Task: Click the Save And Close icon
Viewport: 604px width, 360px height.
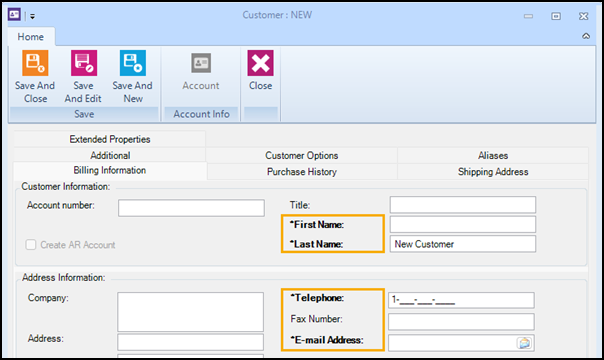Action: (x=35, y=63)
